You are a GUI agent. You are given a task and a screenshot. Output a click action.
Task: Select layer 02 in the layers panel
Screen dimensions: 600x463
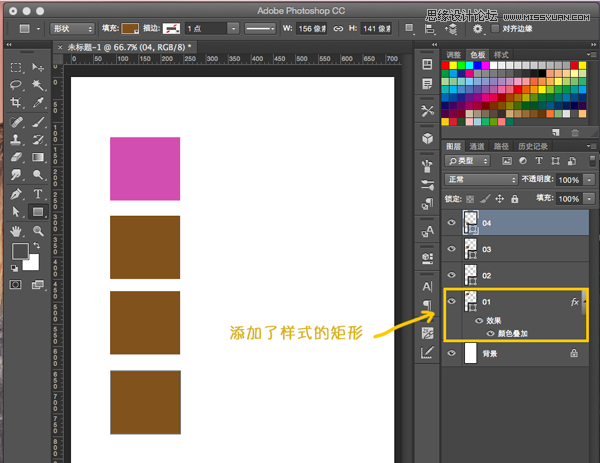click(515, 275)
